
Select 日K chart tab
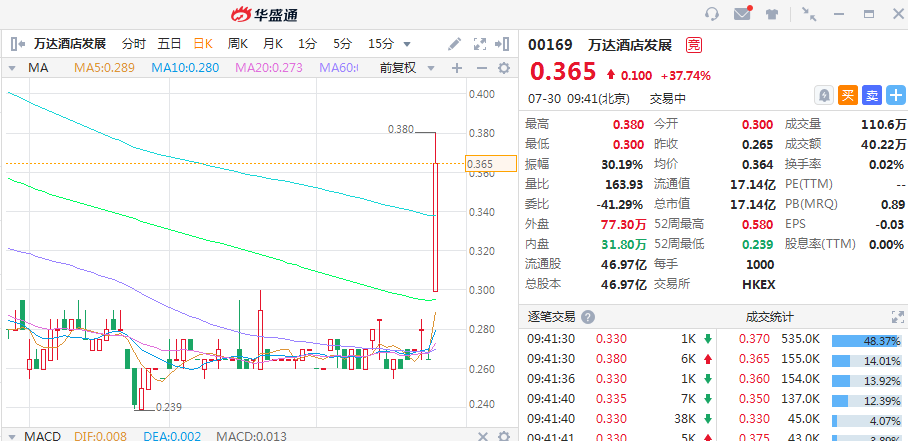pyautogui.click(x=203, y=43)
